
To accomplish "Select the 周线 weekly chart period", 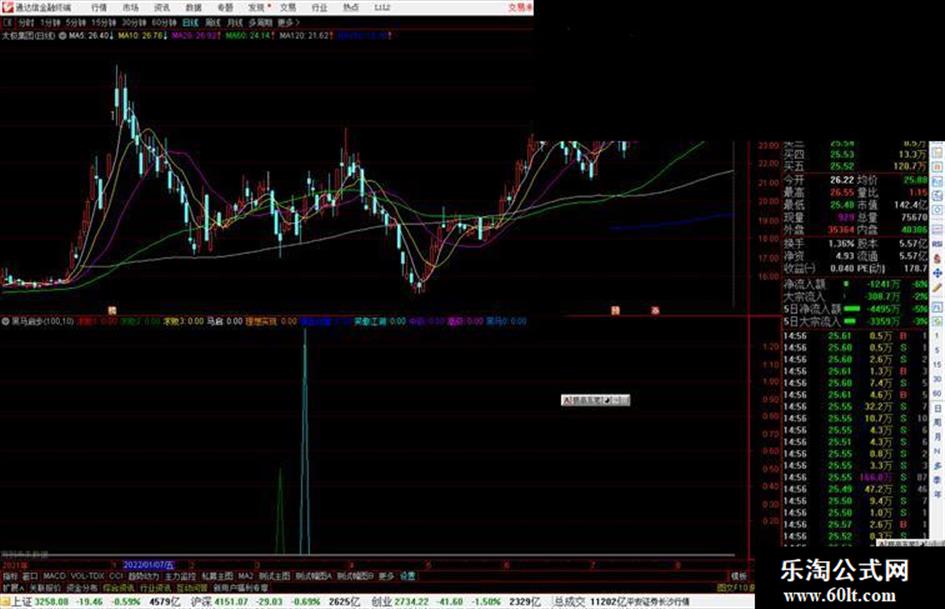I will click(213, 22).
